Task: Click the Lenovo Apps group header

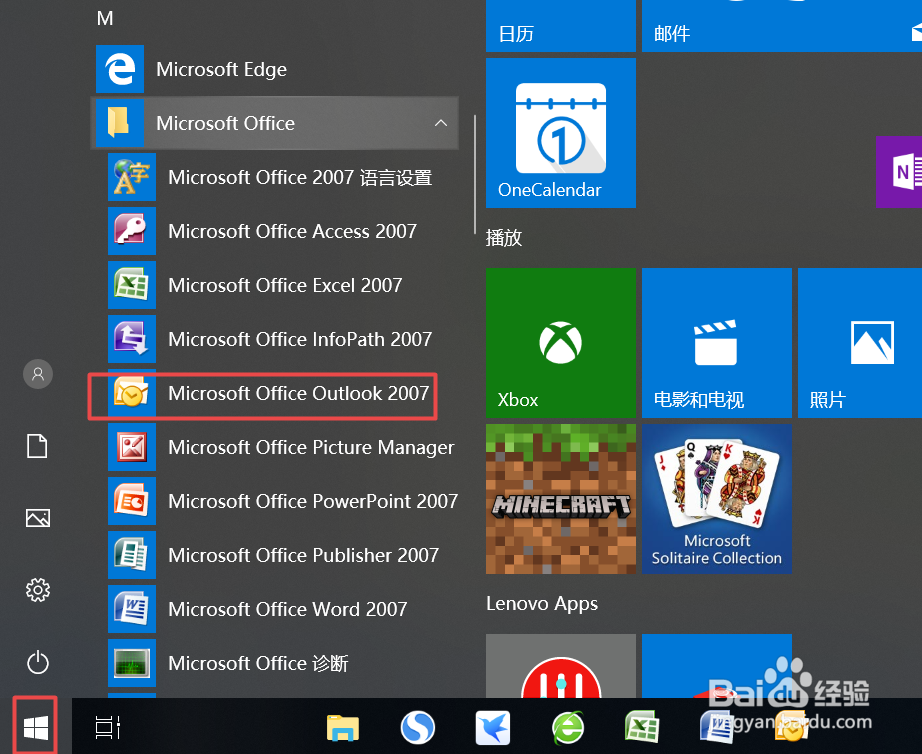Action: click(x=542, y=604)
